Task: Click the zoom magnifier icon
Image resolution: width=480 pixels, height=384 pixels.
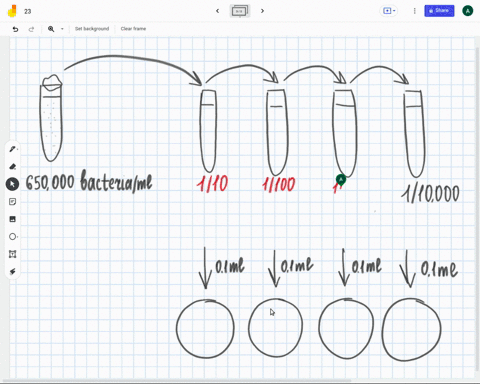Action: coord(51,29)
